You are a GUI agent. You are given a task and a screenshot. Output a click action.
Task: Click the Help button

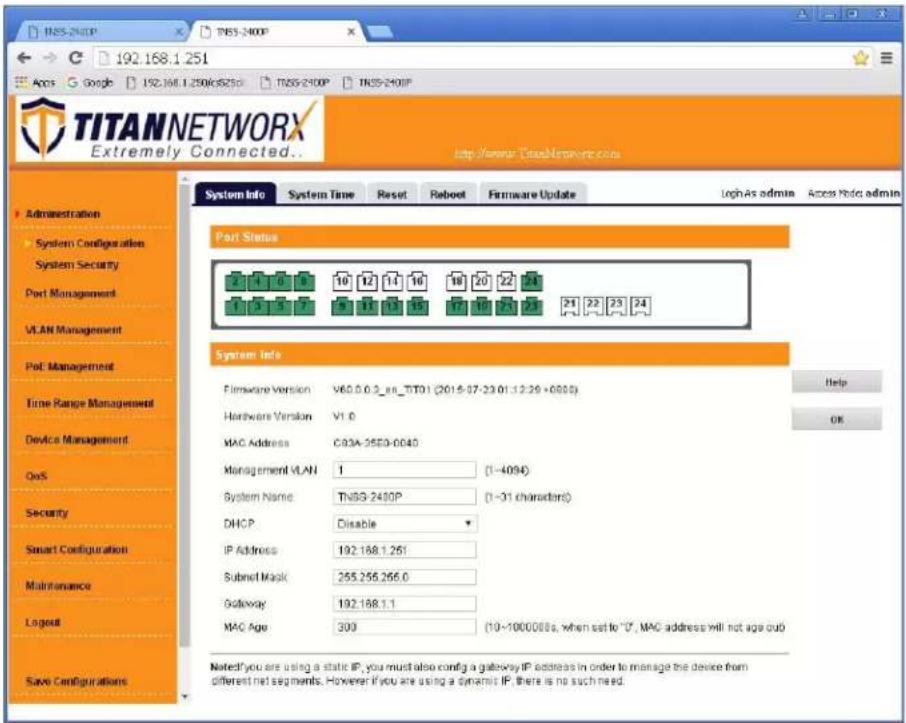(x=837, y=382)
